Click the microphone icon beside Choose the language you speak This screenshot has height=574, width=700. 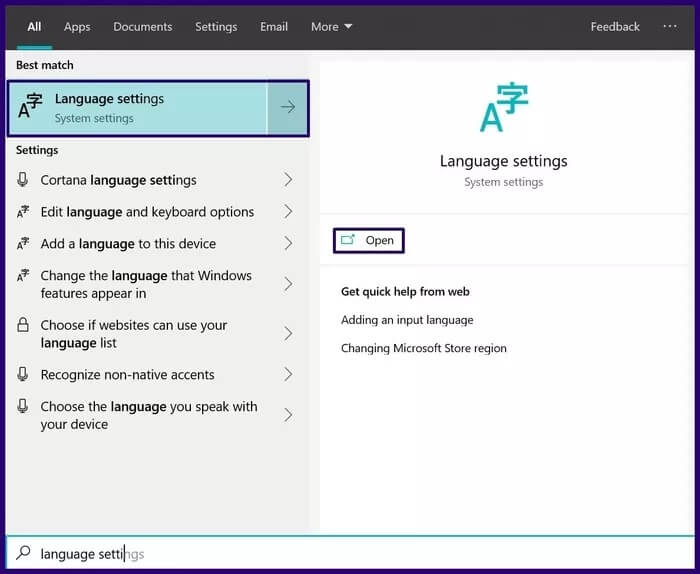coord(23,406)
